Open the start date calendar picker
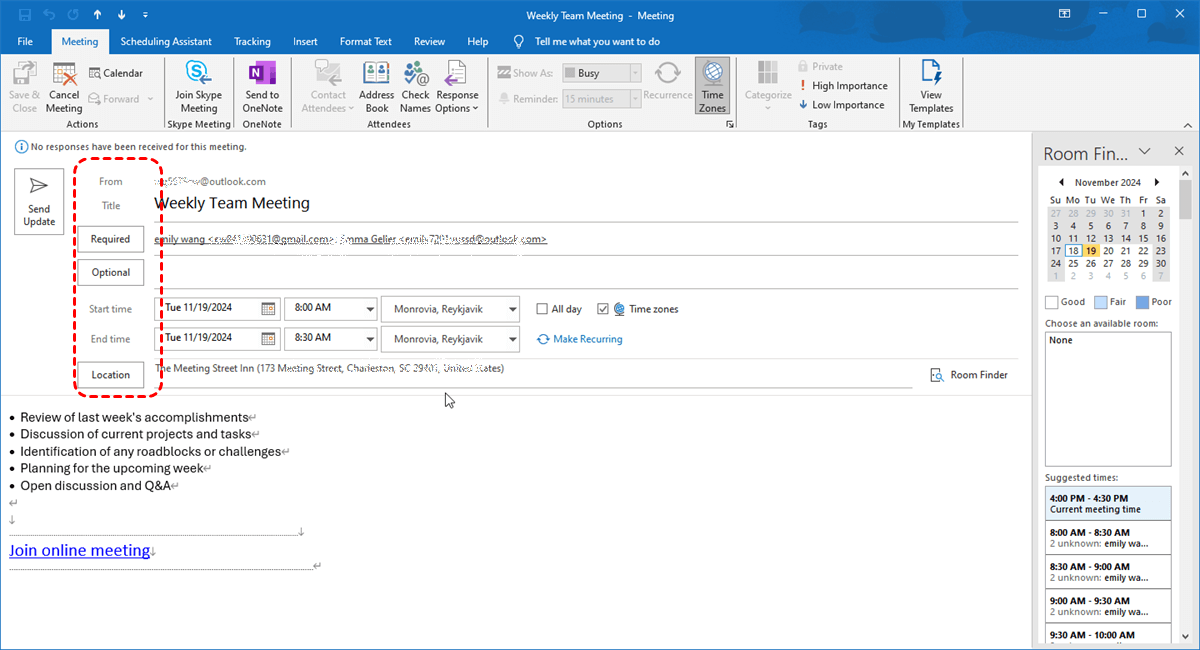The height and width of the screenshot is (650, 1200). click(x=268, y=309)
